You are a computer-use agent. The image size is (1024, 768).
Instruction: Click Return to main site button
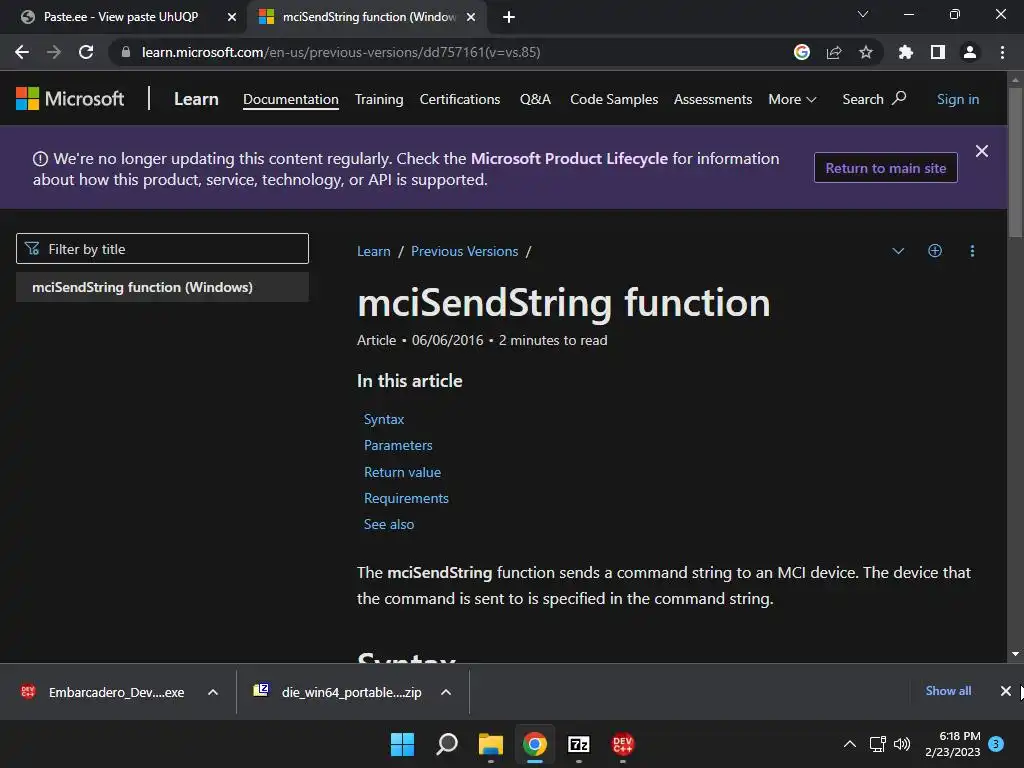[886, 168]
